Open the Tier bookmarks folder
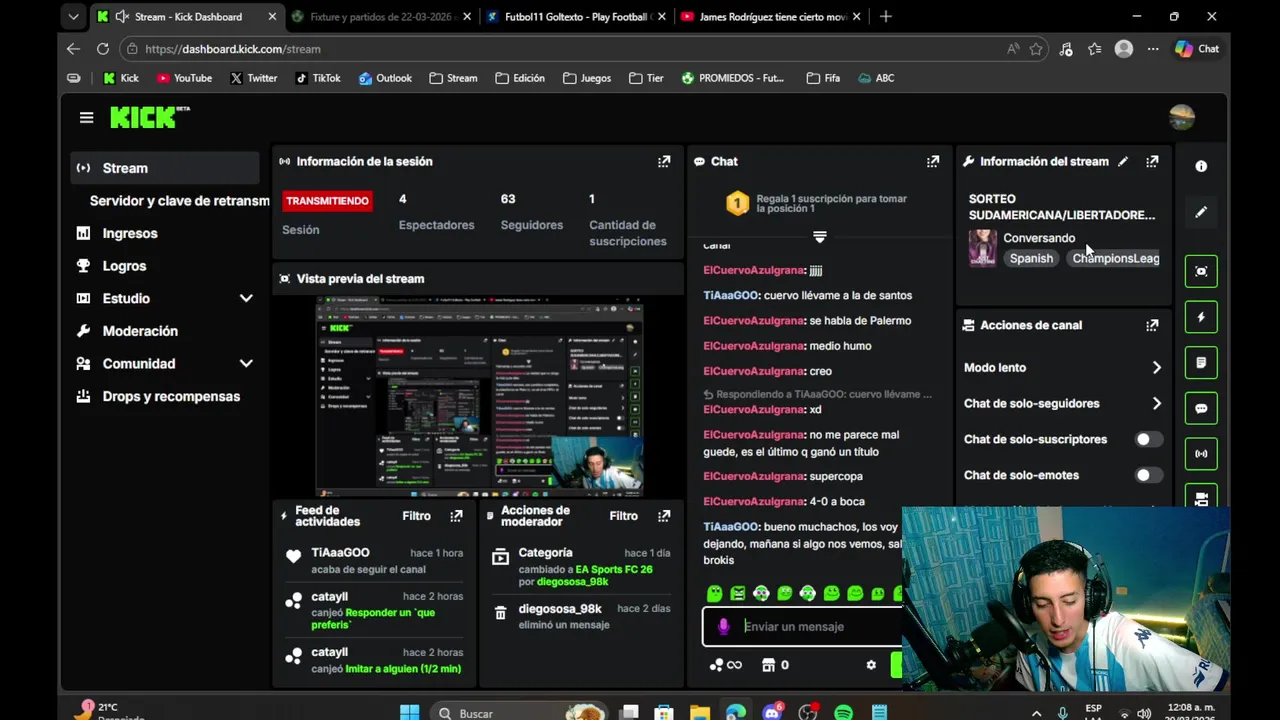1280x720 pixels. click(646, 78)
